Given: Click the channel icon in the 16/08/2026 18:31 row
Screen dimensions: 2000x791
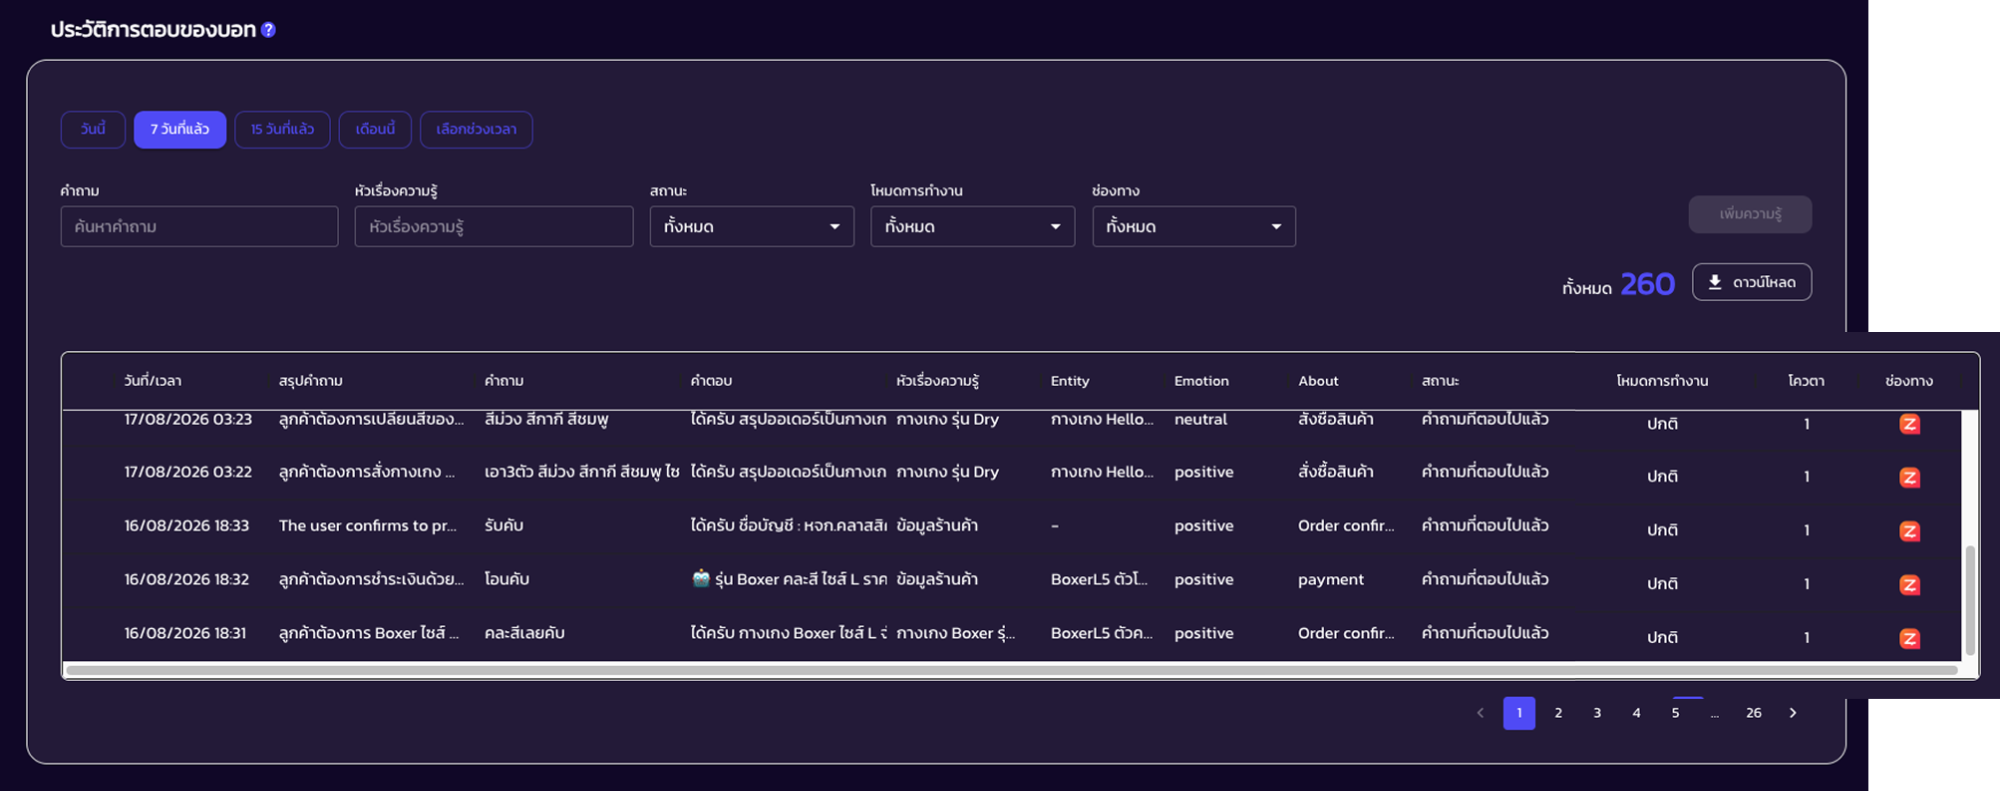Looking at the screenshot, I should click(x=1909, y=638).
